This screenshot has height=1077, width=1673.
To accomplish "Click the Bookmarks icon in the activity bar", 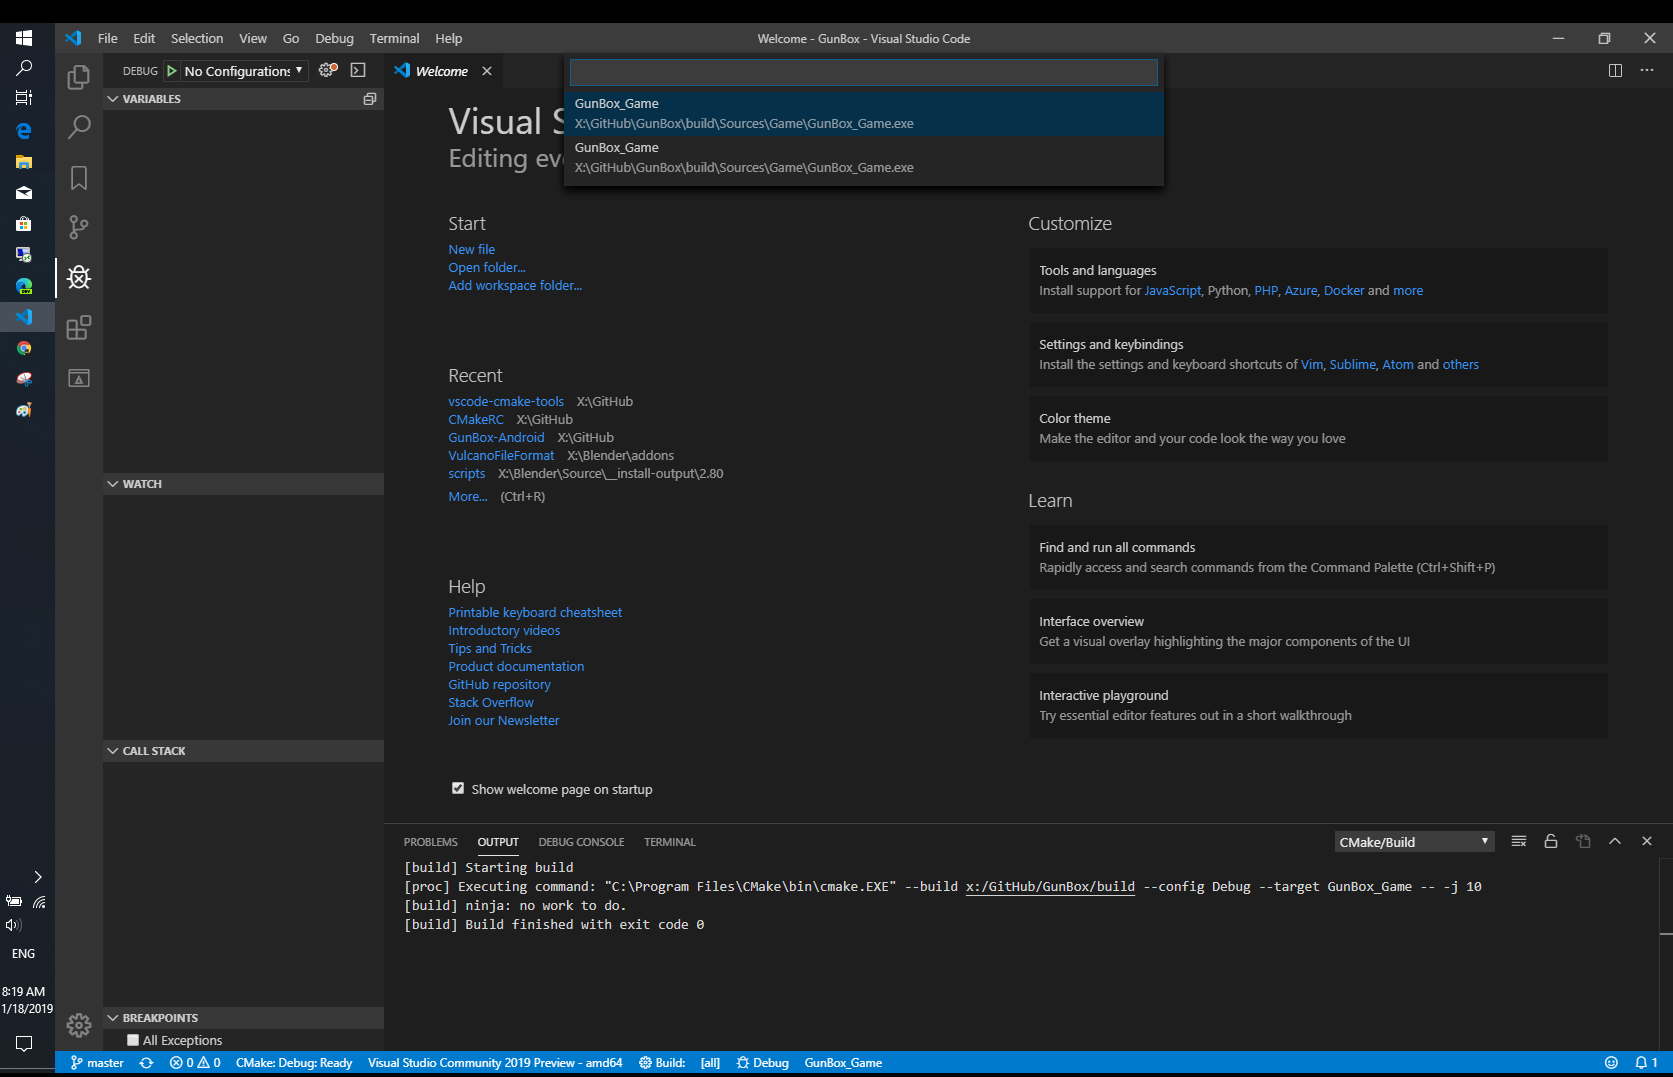I will [x=78, y=177].
